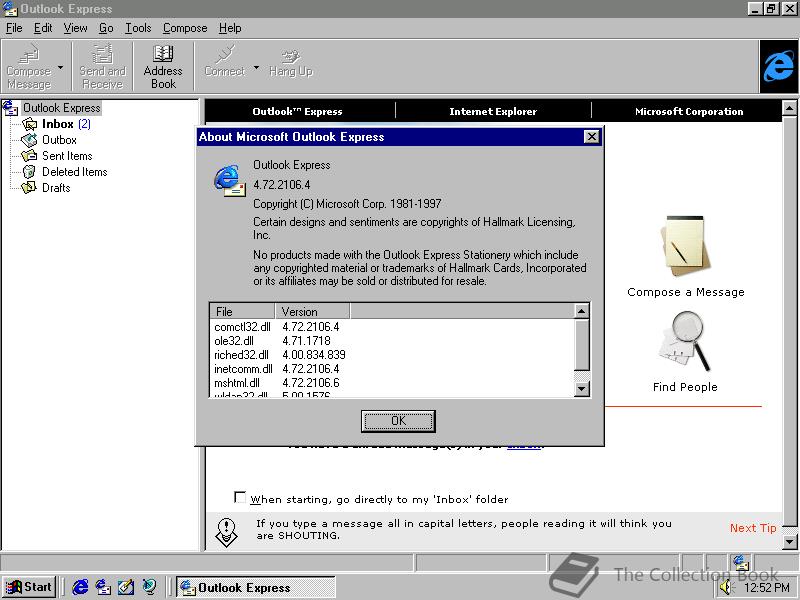Click the 12:52 PM taskbar clock

766,588
